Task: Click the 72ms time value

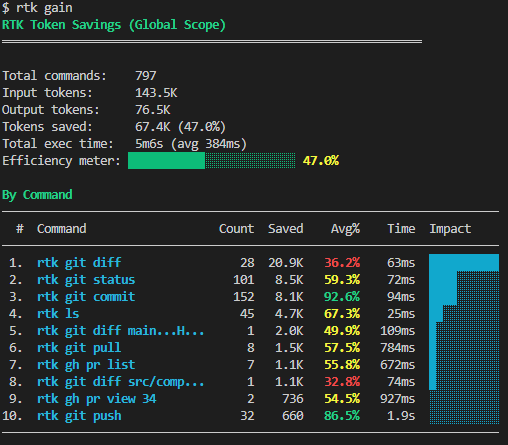Action: (401, 280)
